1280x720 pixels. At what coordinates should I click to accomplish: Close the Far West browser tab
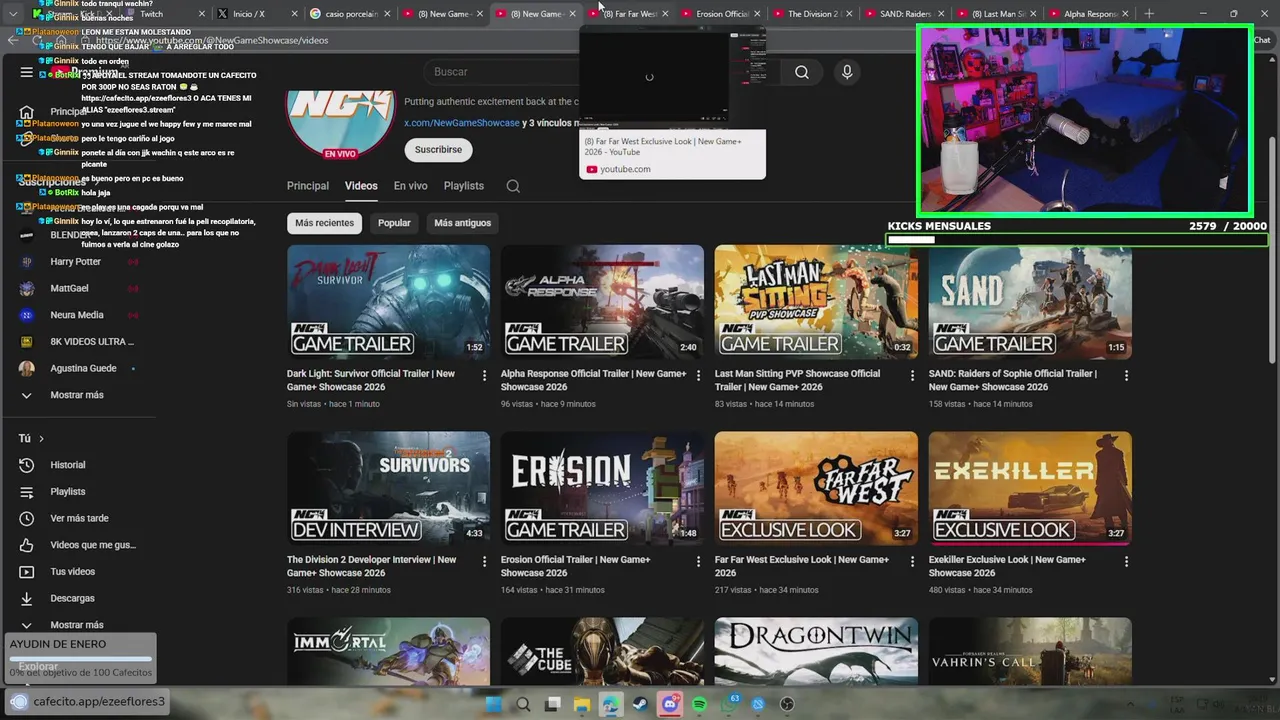665,14
